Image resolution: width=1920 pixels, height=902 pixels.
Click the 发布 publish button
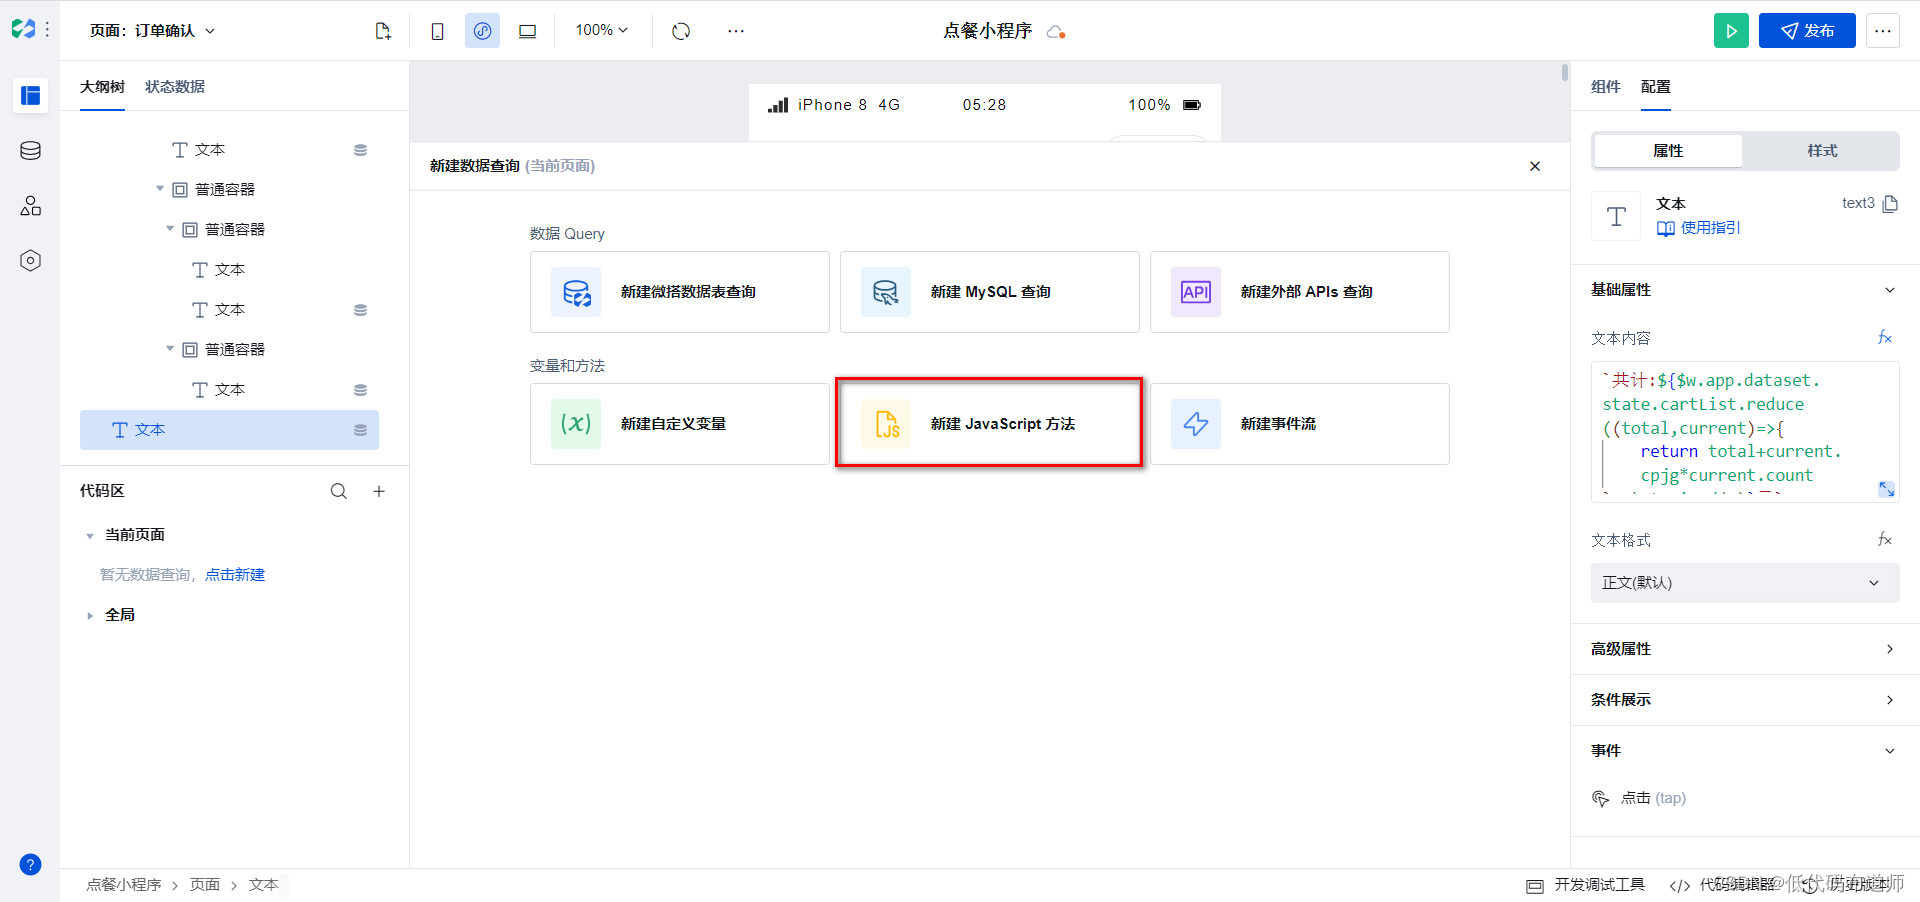(x=1807, y=31)
